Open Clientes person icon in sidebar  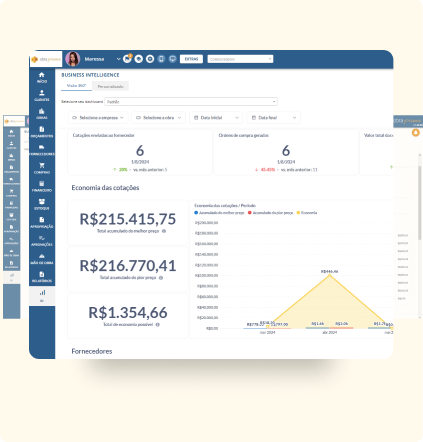click(42, 95)
